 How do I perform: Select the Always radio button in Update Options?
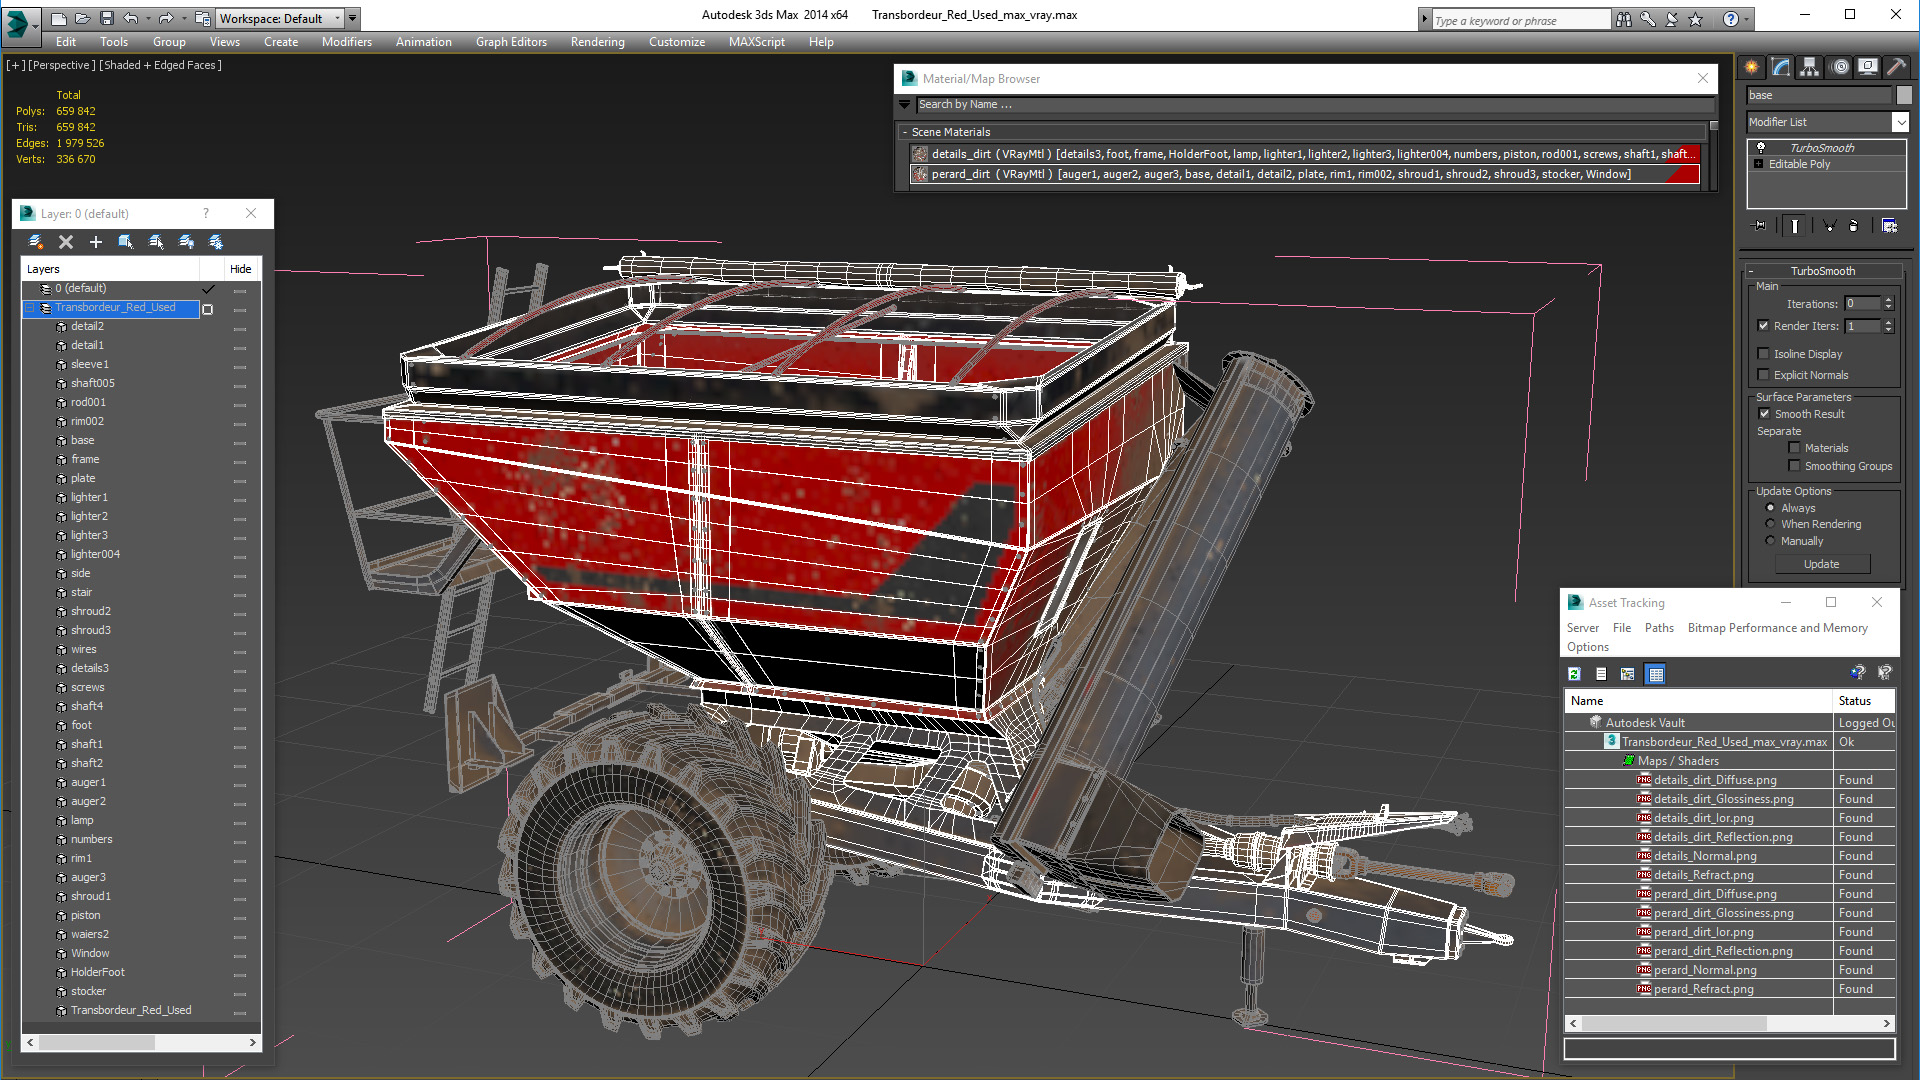pos(1771,508)
